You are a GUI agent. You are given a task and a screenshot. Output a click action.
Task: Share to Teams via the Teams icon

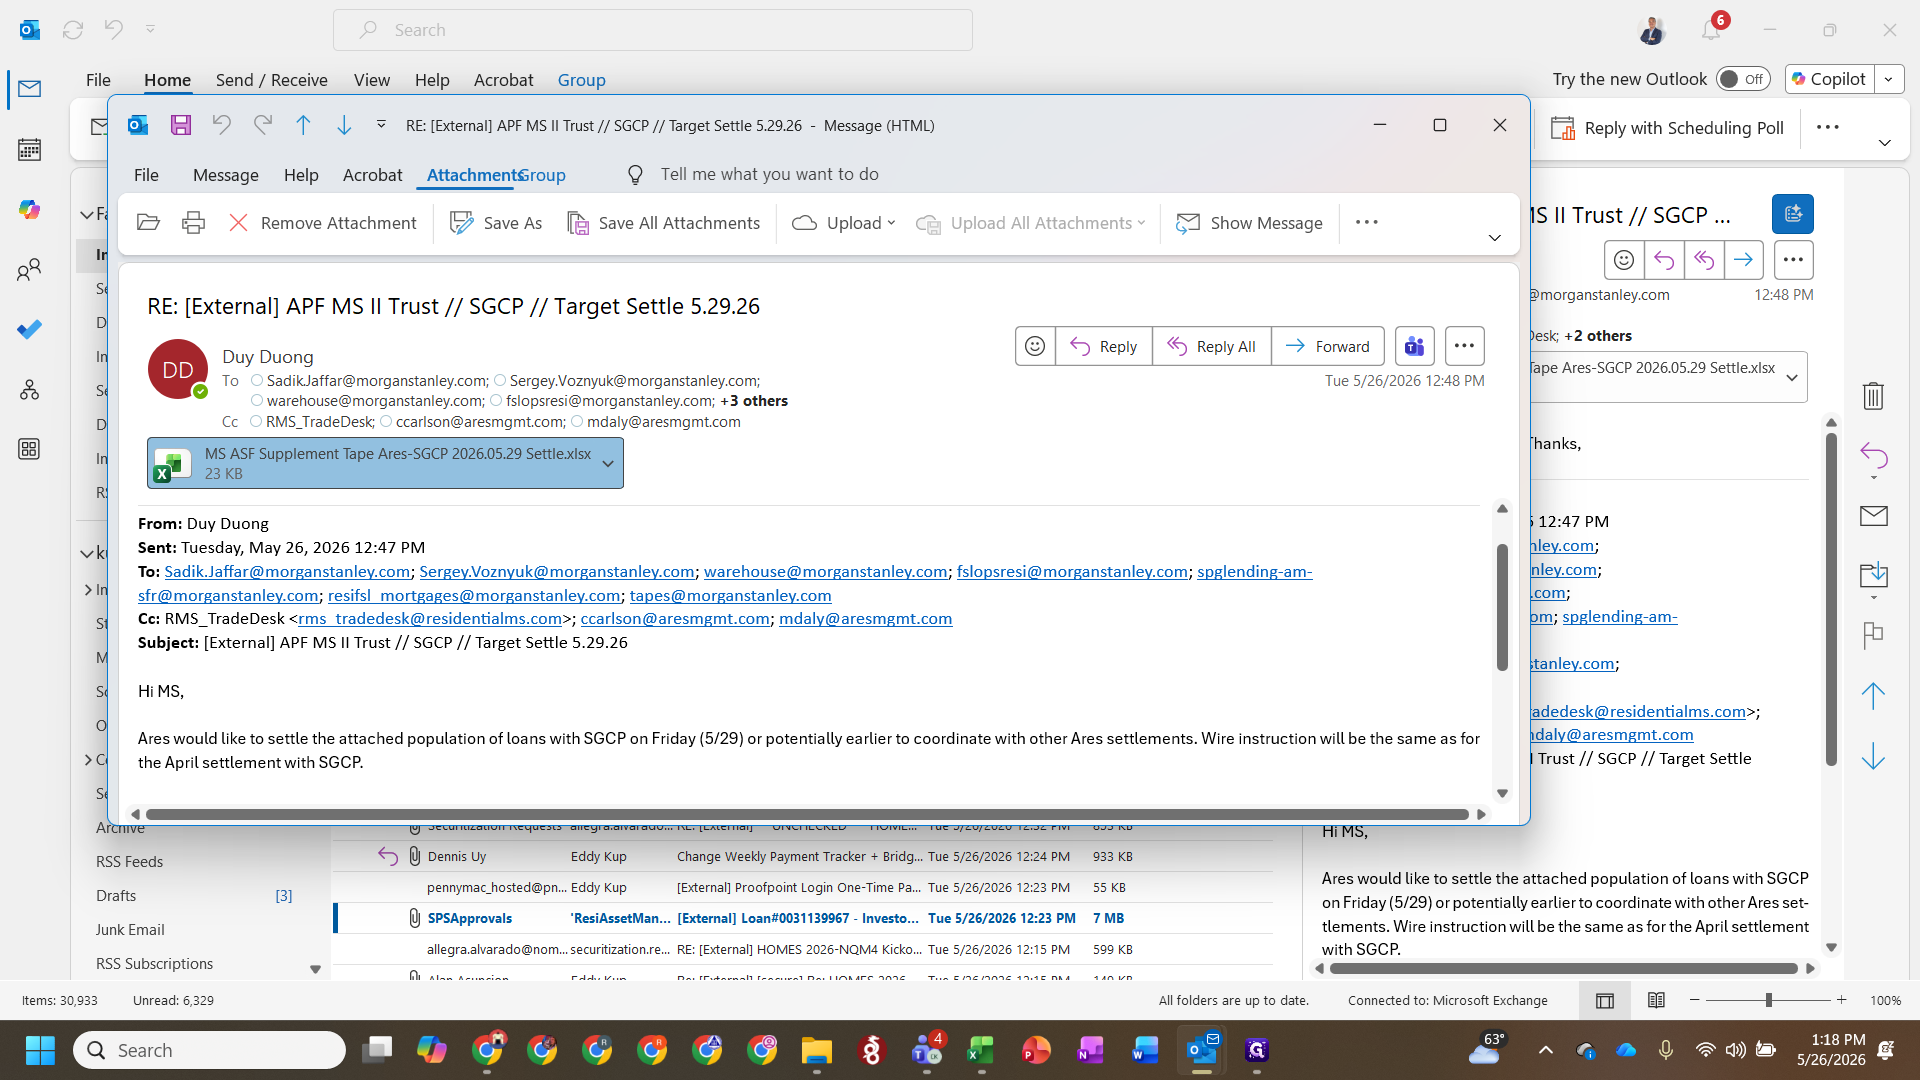click(1414, 346)
